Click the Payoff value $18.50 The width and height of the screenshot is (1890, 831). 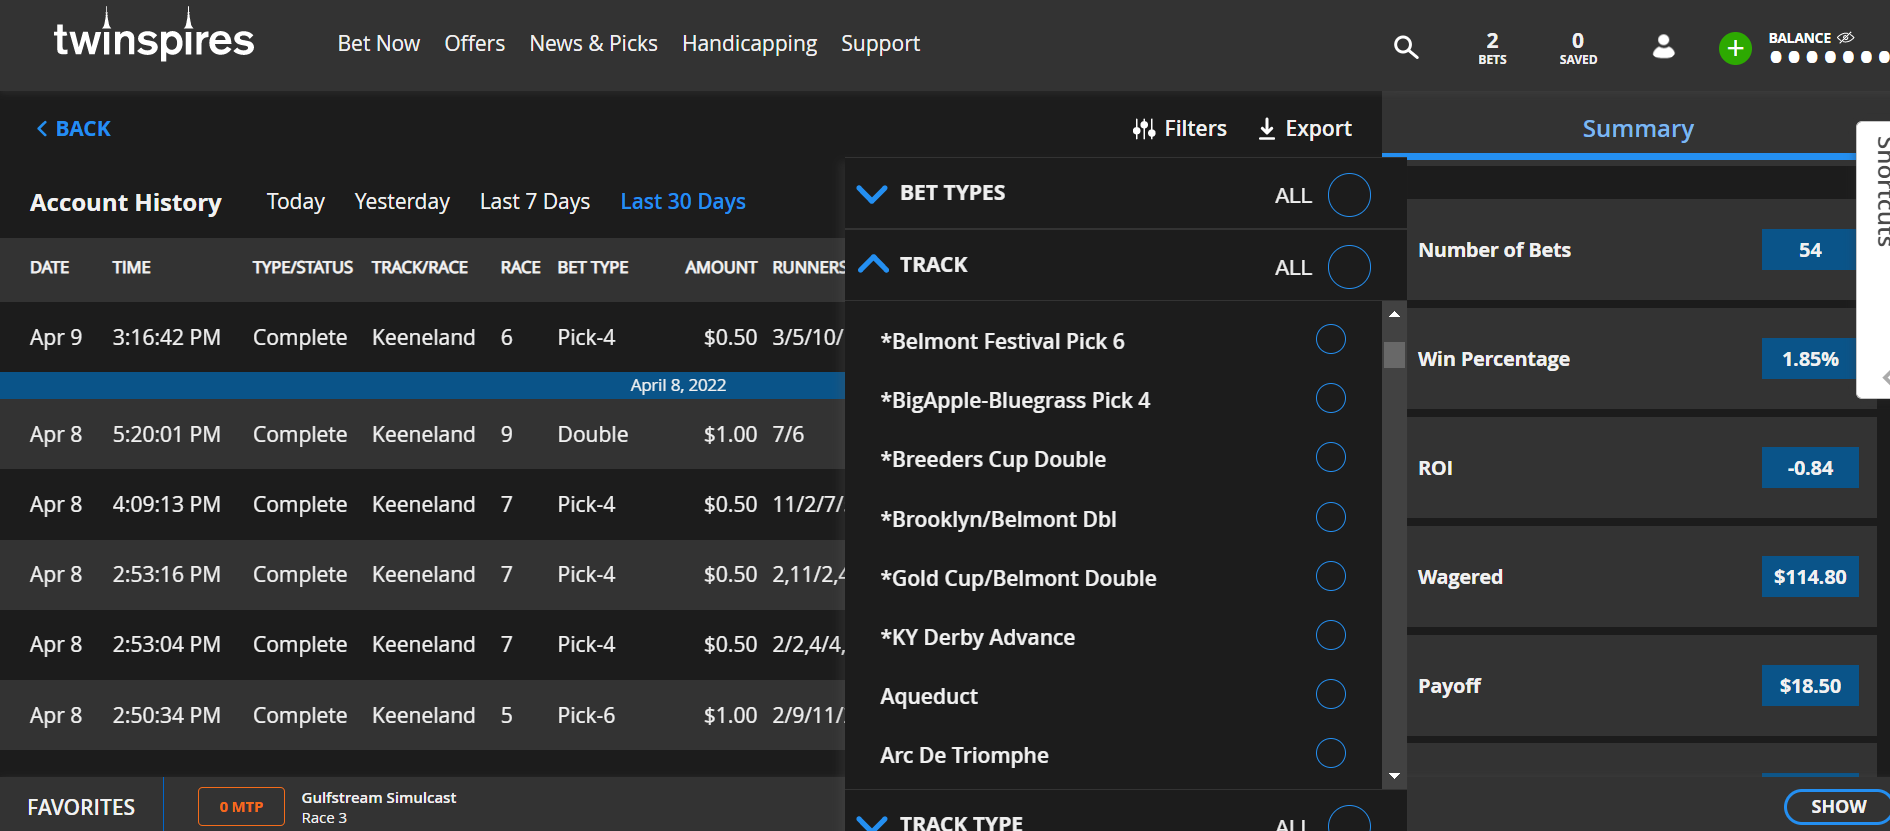click(x=1810, y=686)
